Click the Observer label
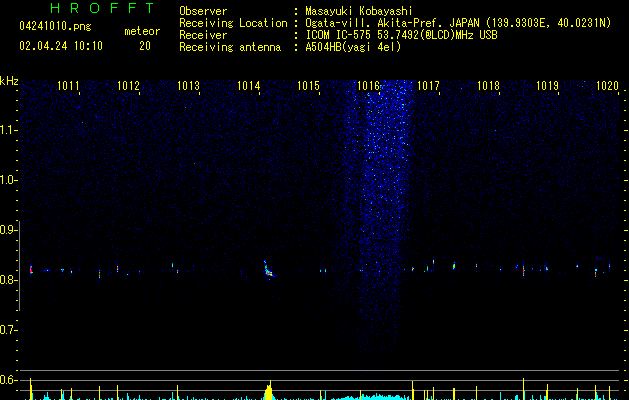This screenshot has width=629, height=400. pos(203,11)
